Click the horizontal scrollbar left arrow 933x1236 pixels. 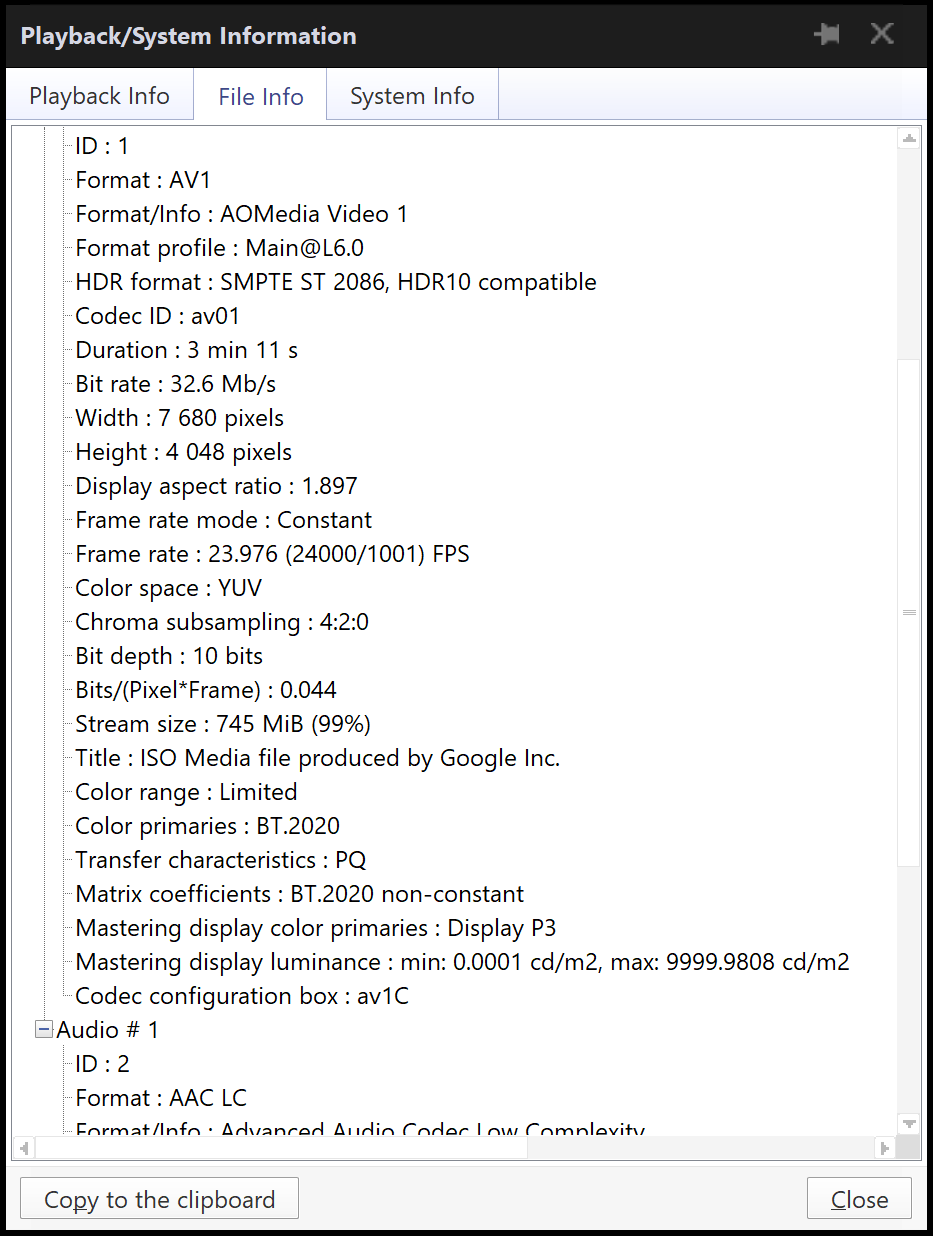pos(24,1148)
